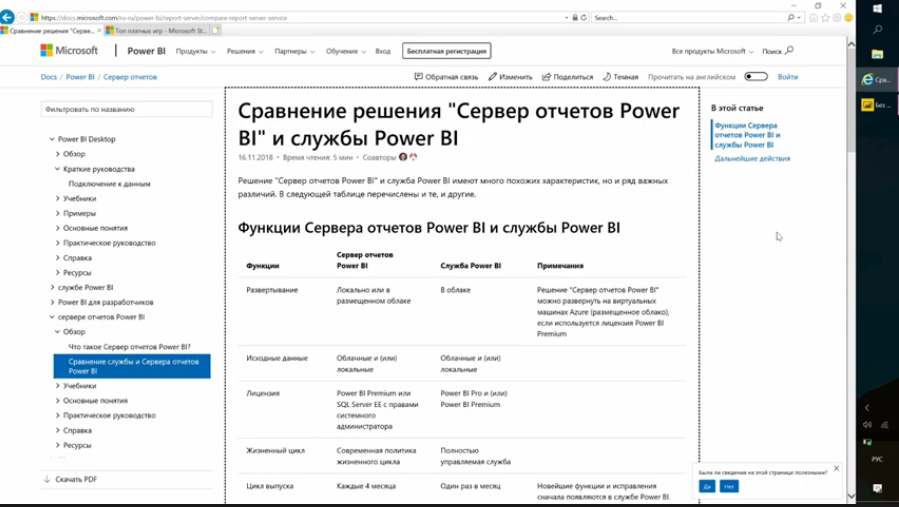
Task: Open the Search box dropdown arrow in the browser
Action: point(799,18)
